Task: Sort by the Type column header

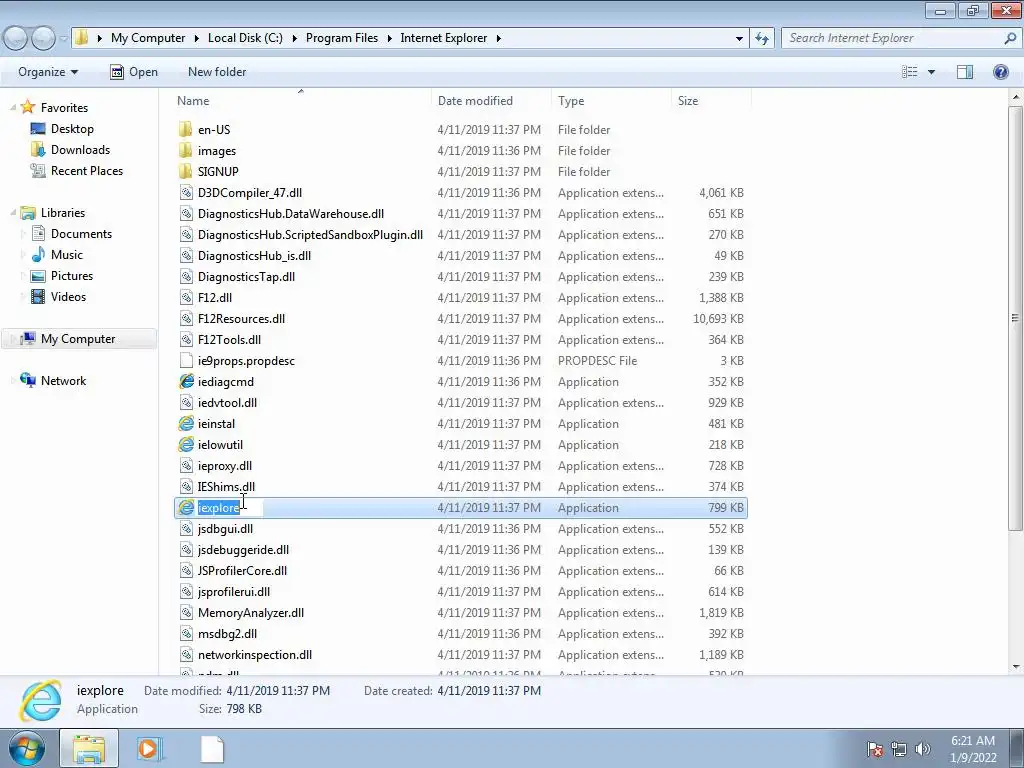Action: 611,101
